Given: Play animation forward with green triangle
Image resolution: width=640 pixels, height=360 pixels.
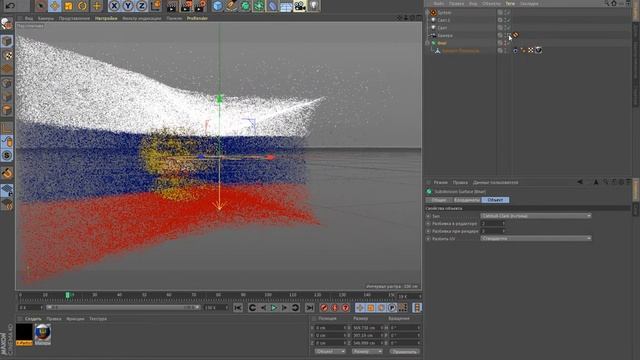Looking at the screenshot, I should point(274,308).
